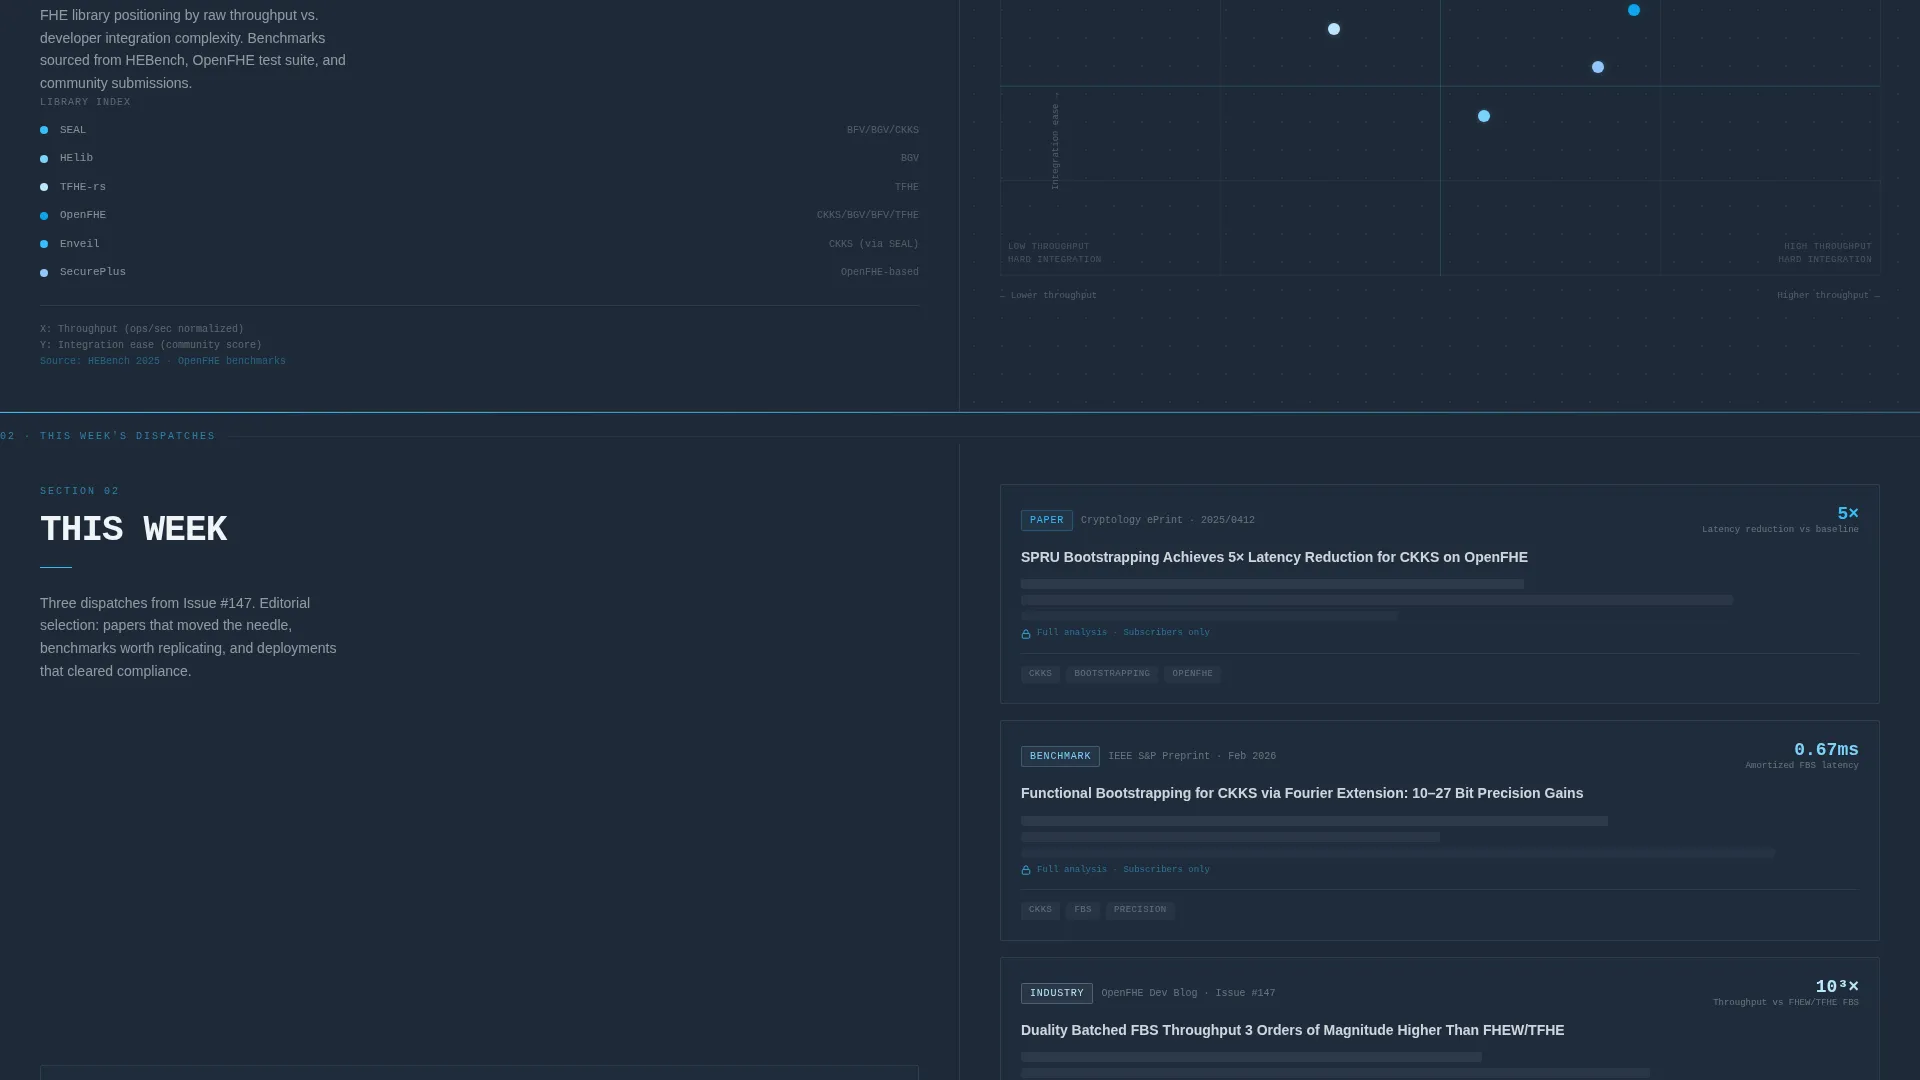
Task: Select the OpenFHE legend dot
Action: (x=44, y=216)
